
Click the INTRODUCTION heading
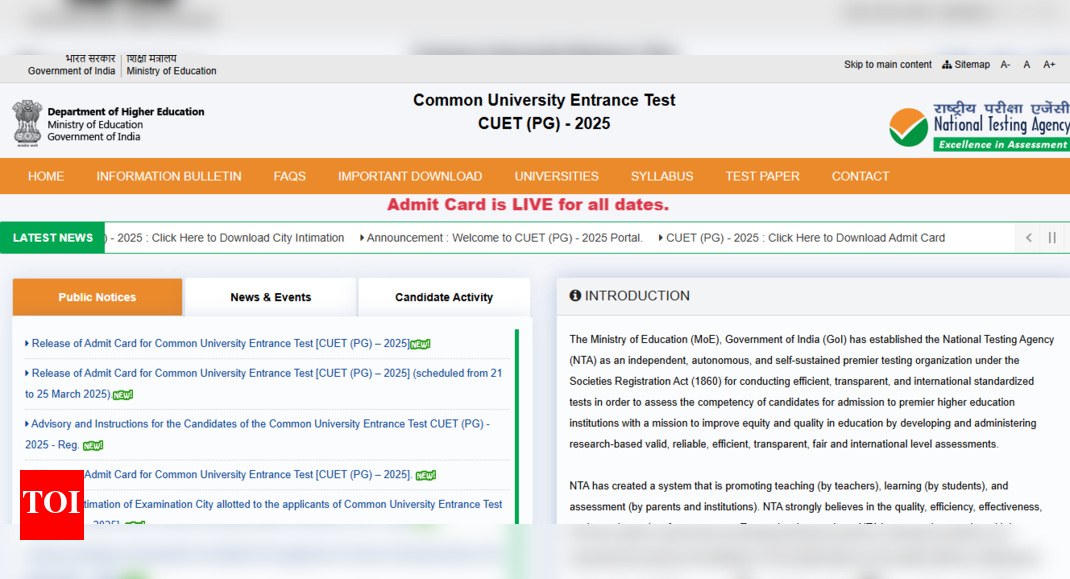click(x=637, y=296)
